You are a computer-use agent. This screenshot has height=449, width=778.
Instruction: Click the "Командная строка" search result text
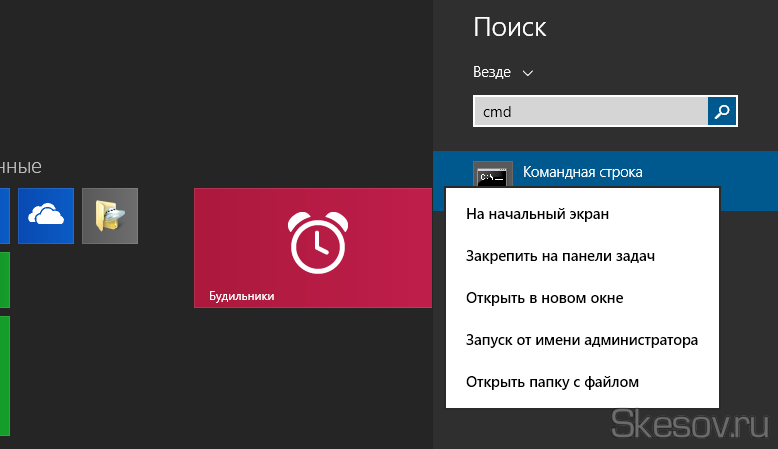click(582, 172)
